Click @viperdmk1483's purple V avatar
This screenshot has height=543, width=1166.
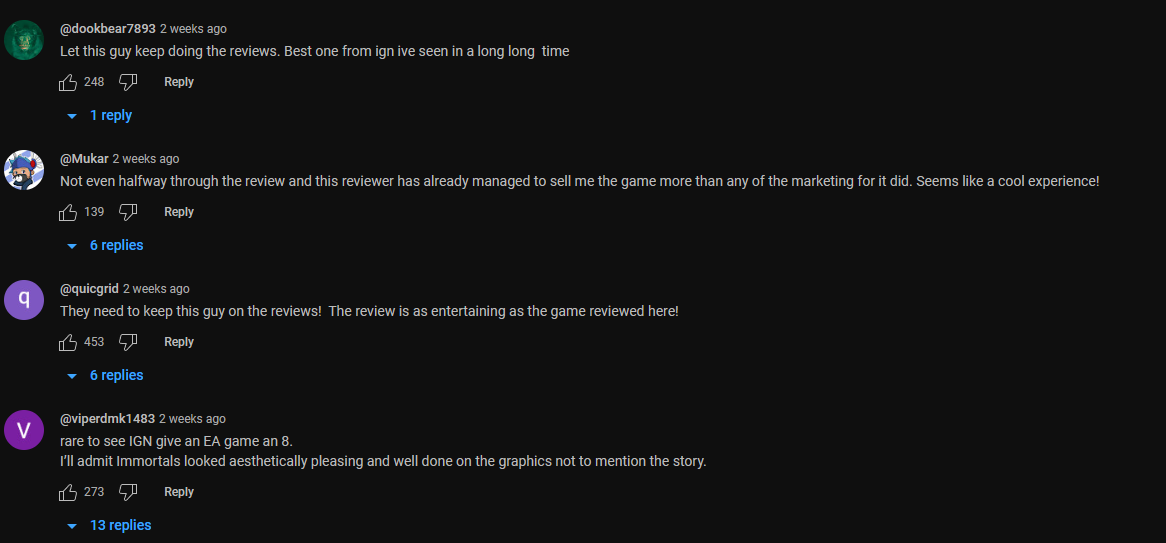(24, 429)
